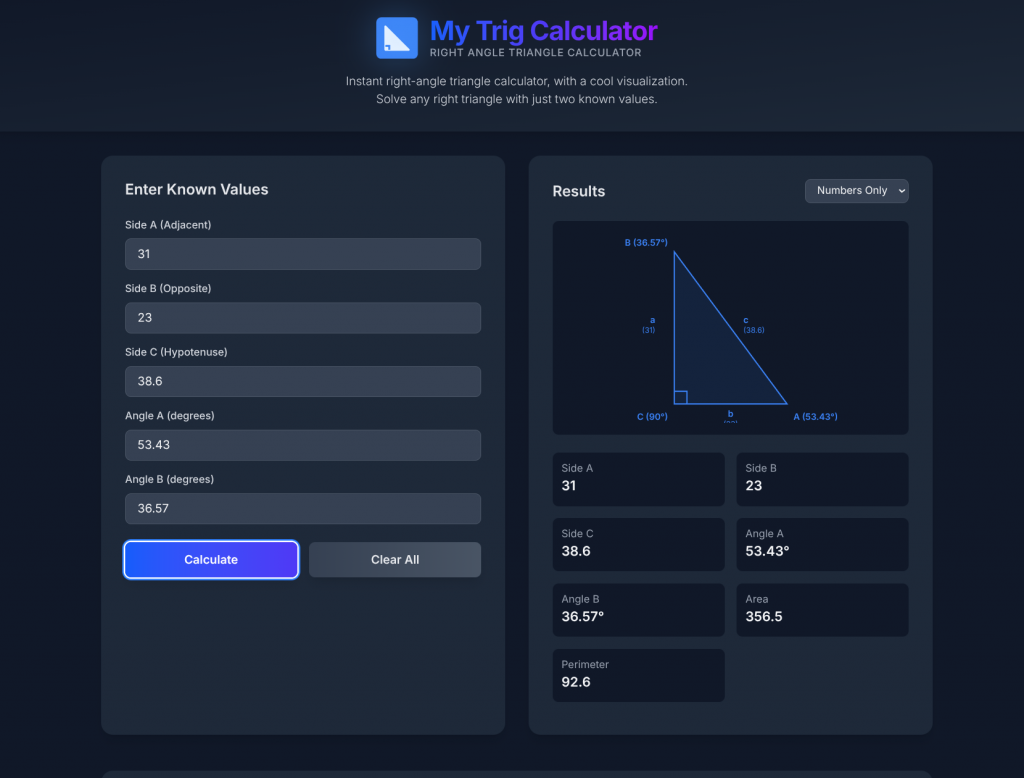Click the Angle B degrees input field
Image resolution: width=1024 pixels, height=778 pixels.
click(x=302, y=508)
